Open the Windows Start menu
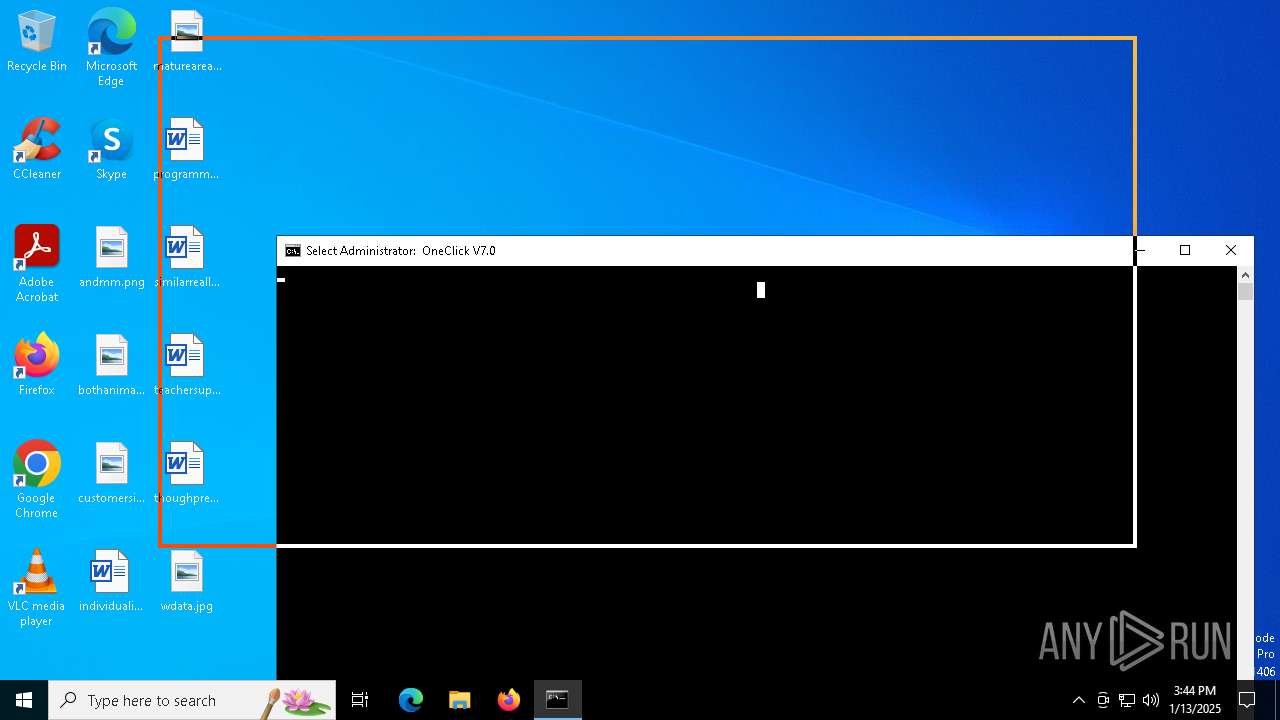This screenshot has width=1280, height=720. pyautogui.click(x=24, y=700)
